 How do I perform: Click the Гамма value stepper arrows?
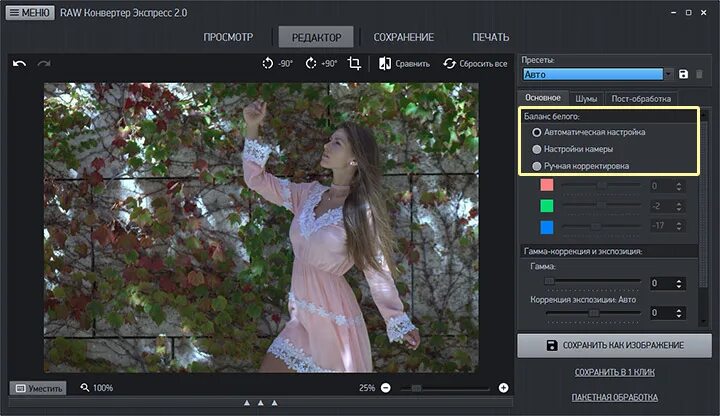point(679,283)
